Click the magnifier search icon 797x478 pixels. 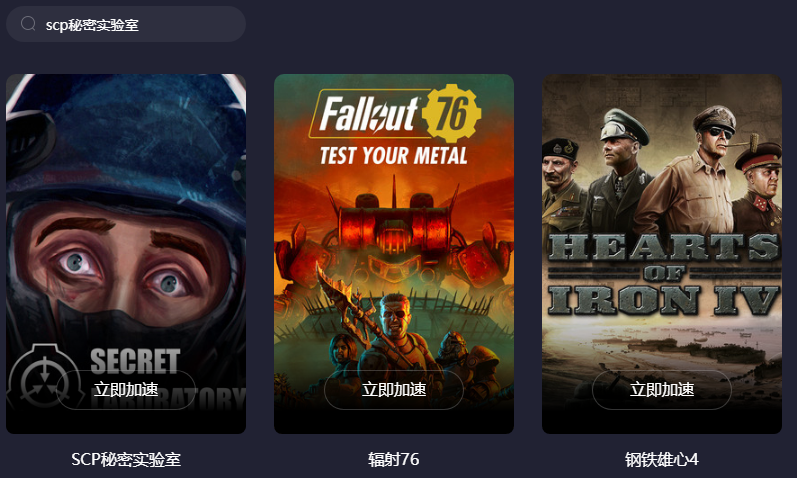[28, 23]
